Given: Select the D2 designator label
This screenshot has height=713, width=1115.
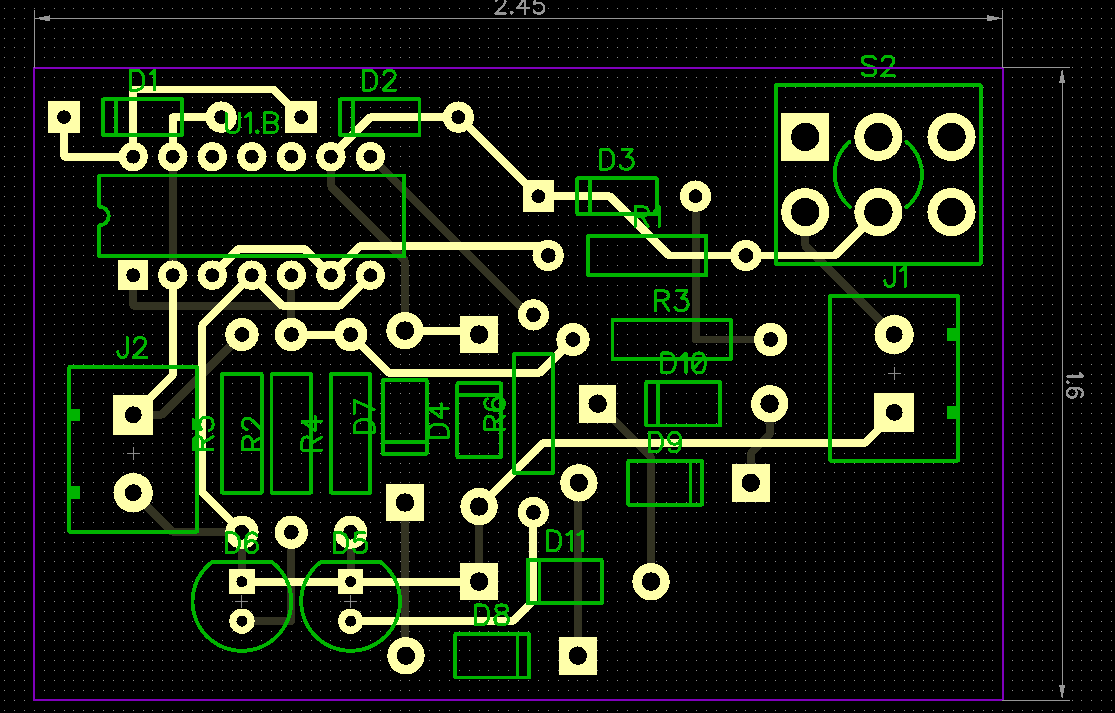Looking at the screenshot, I should [379, 82].
